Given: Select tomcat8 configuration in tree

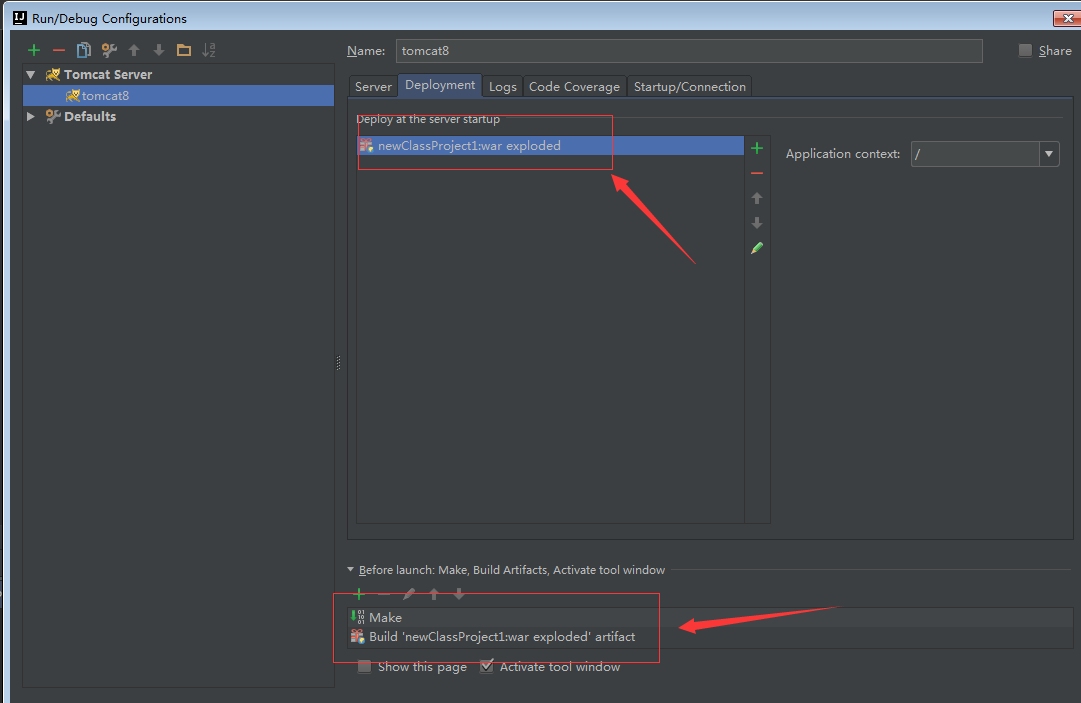Looking at the screenshot, I should point(179,95).
